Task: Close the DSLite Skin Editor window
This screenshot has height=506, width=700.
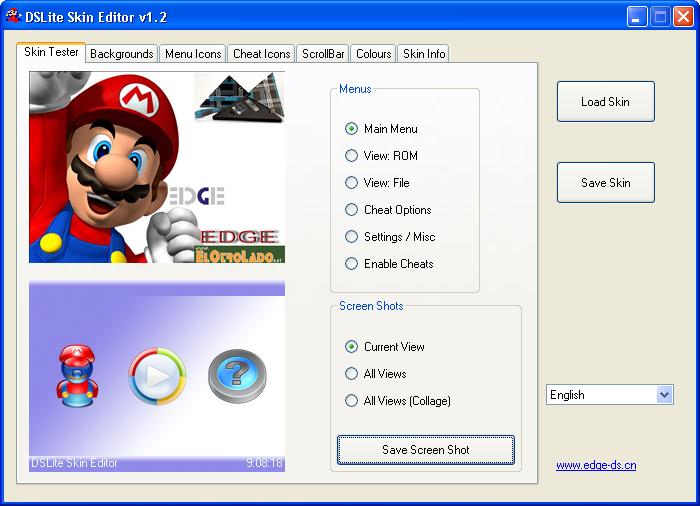Action: pyautogui.click(x=683, y=17)
